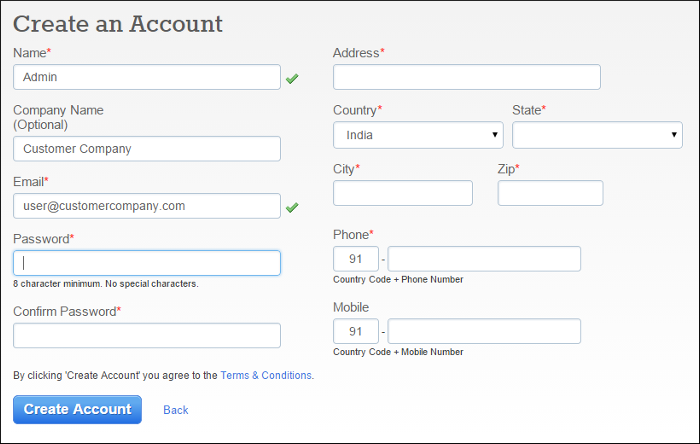Click the Zip code field
The image size is (700, 444).
(x=550, y=193)
